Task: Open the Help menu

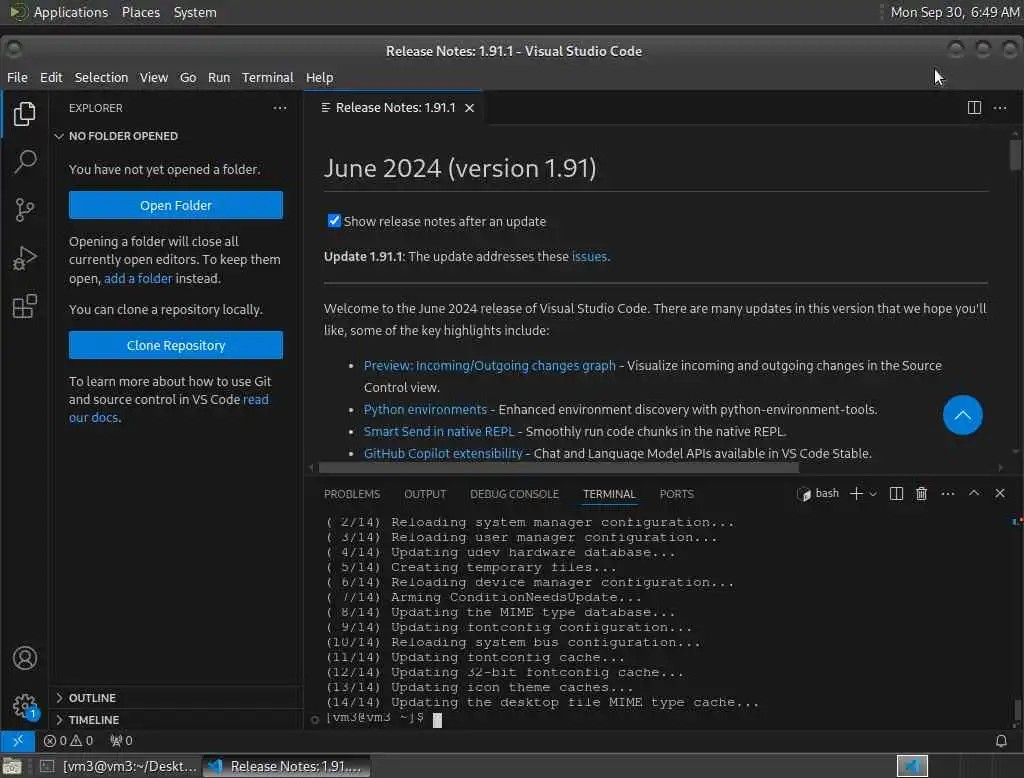Action: [319, 78]
